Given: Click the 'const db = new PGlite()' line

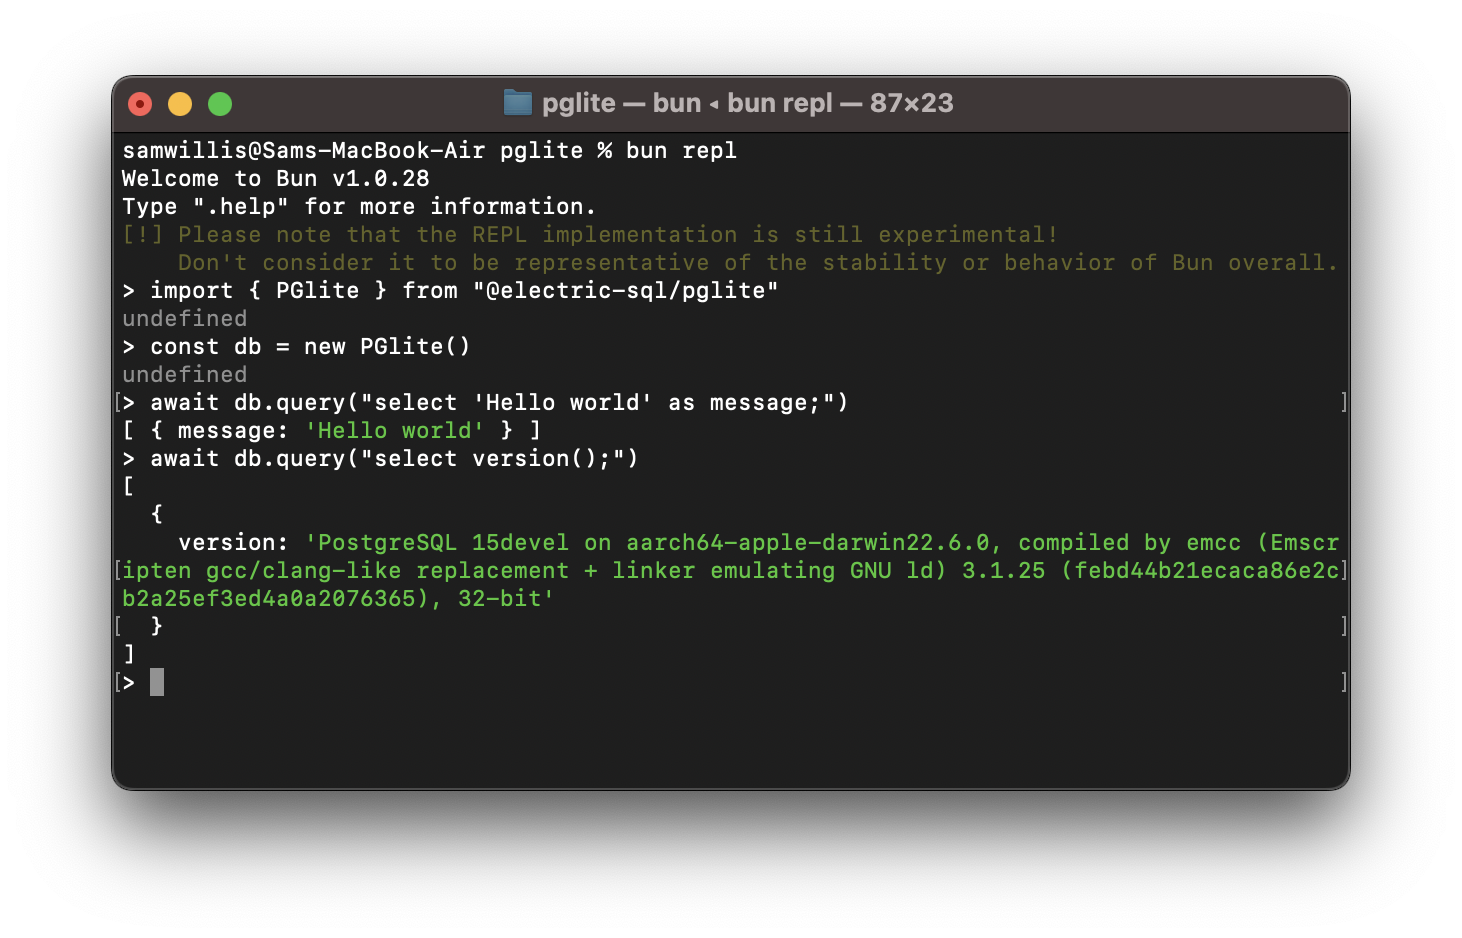Looking at the screenshot, I should (310, 346).
